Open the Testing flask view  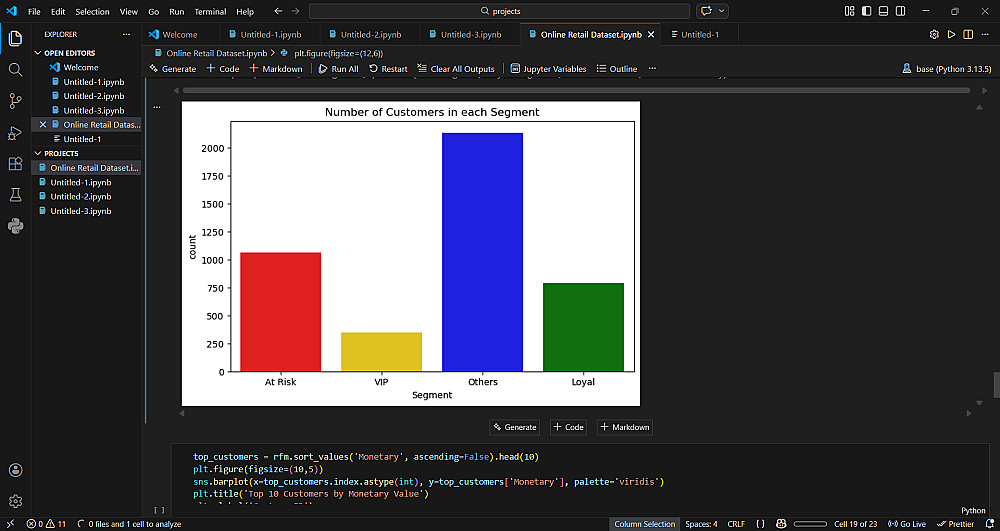(15, 195)
